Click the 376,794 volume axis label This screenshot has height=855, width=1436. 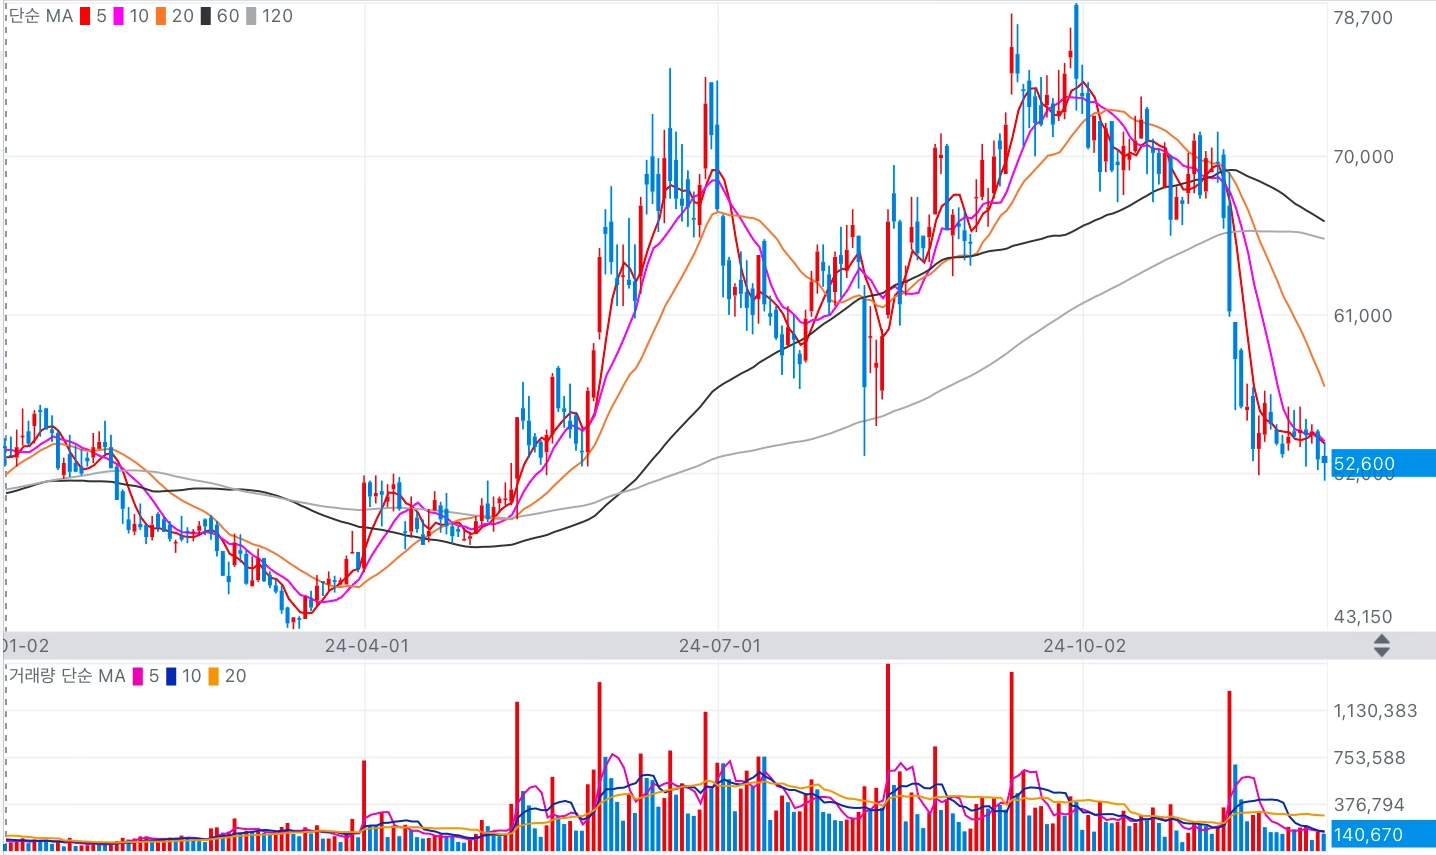(1369, 805)
